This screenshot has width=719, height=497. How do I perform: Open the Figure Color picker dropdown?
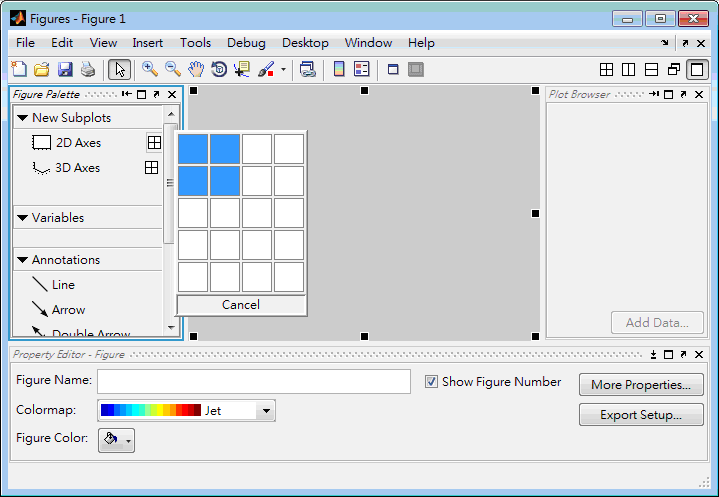point(116,440)
